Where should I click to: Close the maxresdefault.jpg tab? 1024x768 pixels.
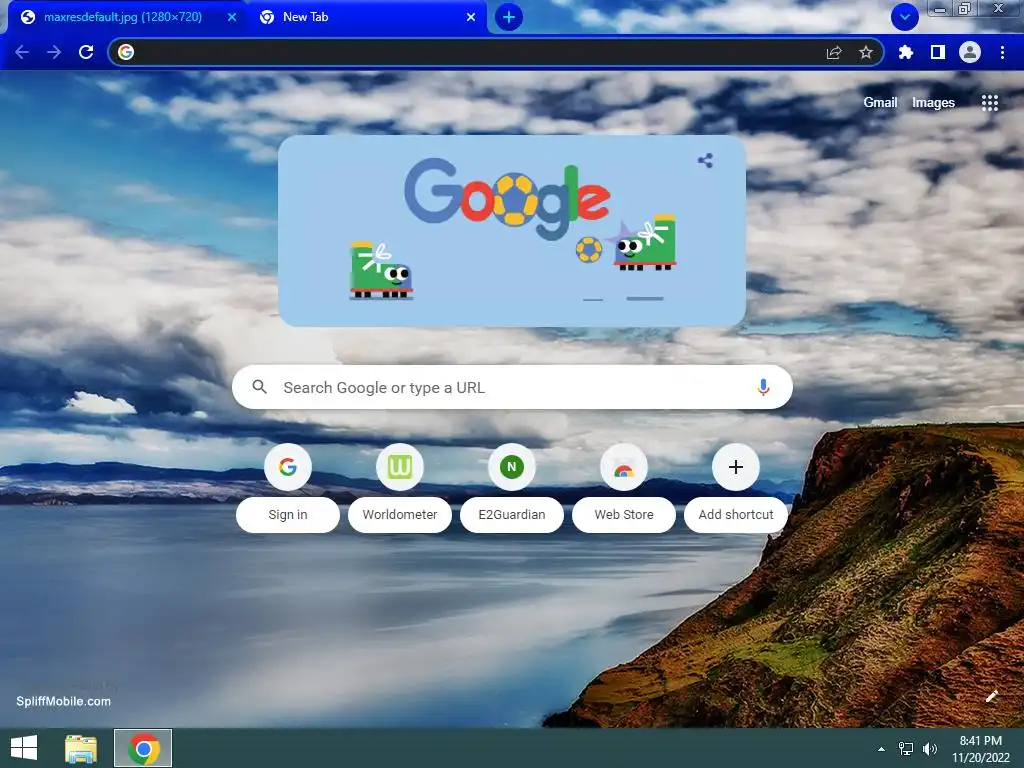[232, 17]
